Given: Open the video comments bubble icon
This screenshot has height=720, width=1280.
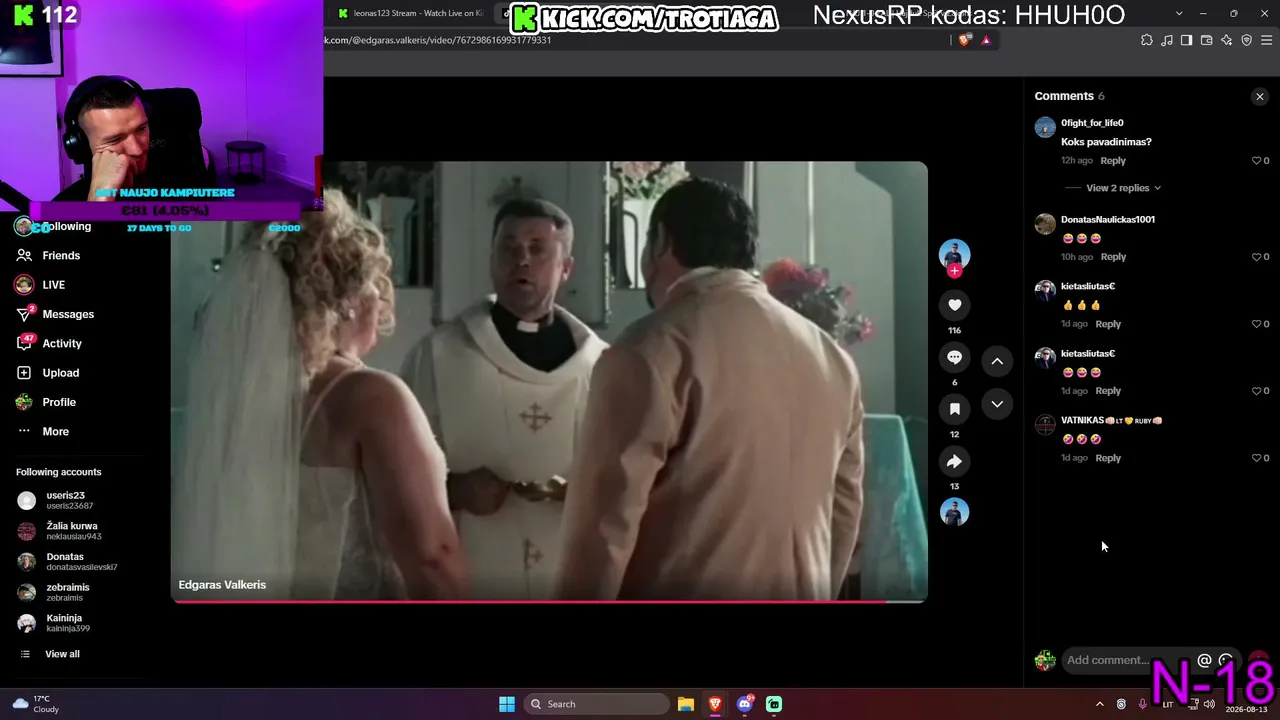Looking at the screenshot, I should [954, 357].
